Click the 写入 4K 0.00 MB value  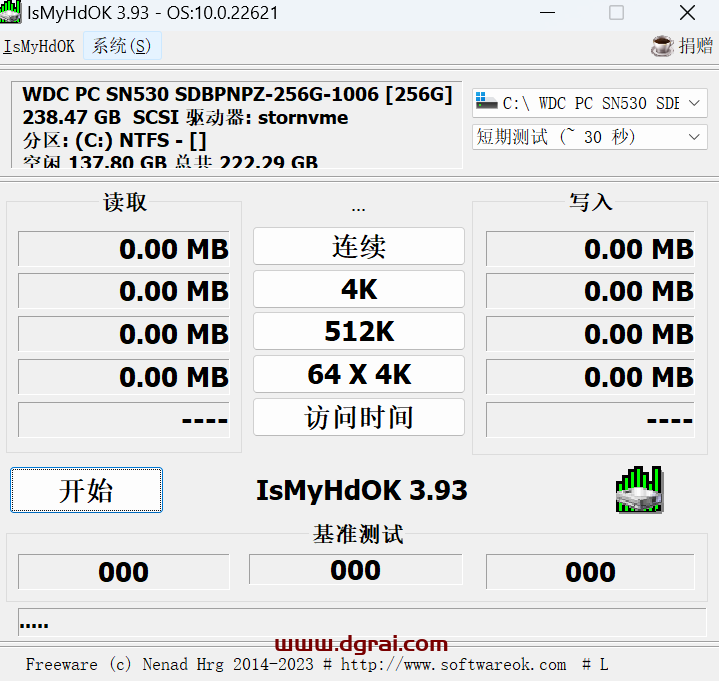[x=590, y=291]
